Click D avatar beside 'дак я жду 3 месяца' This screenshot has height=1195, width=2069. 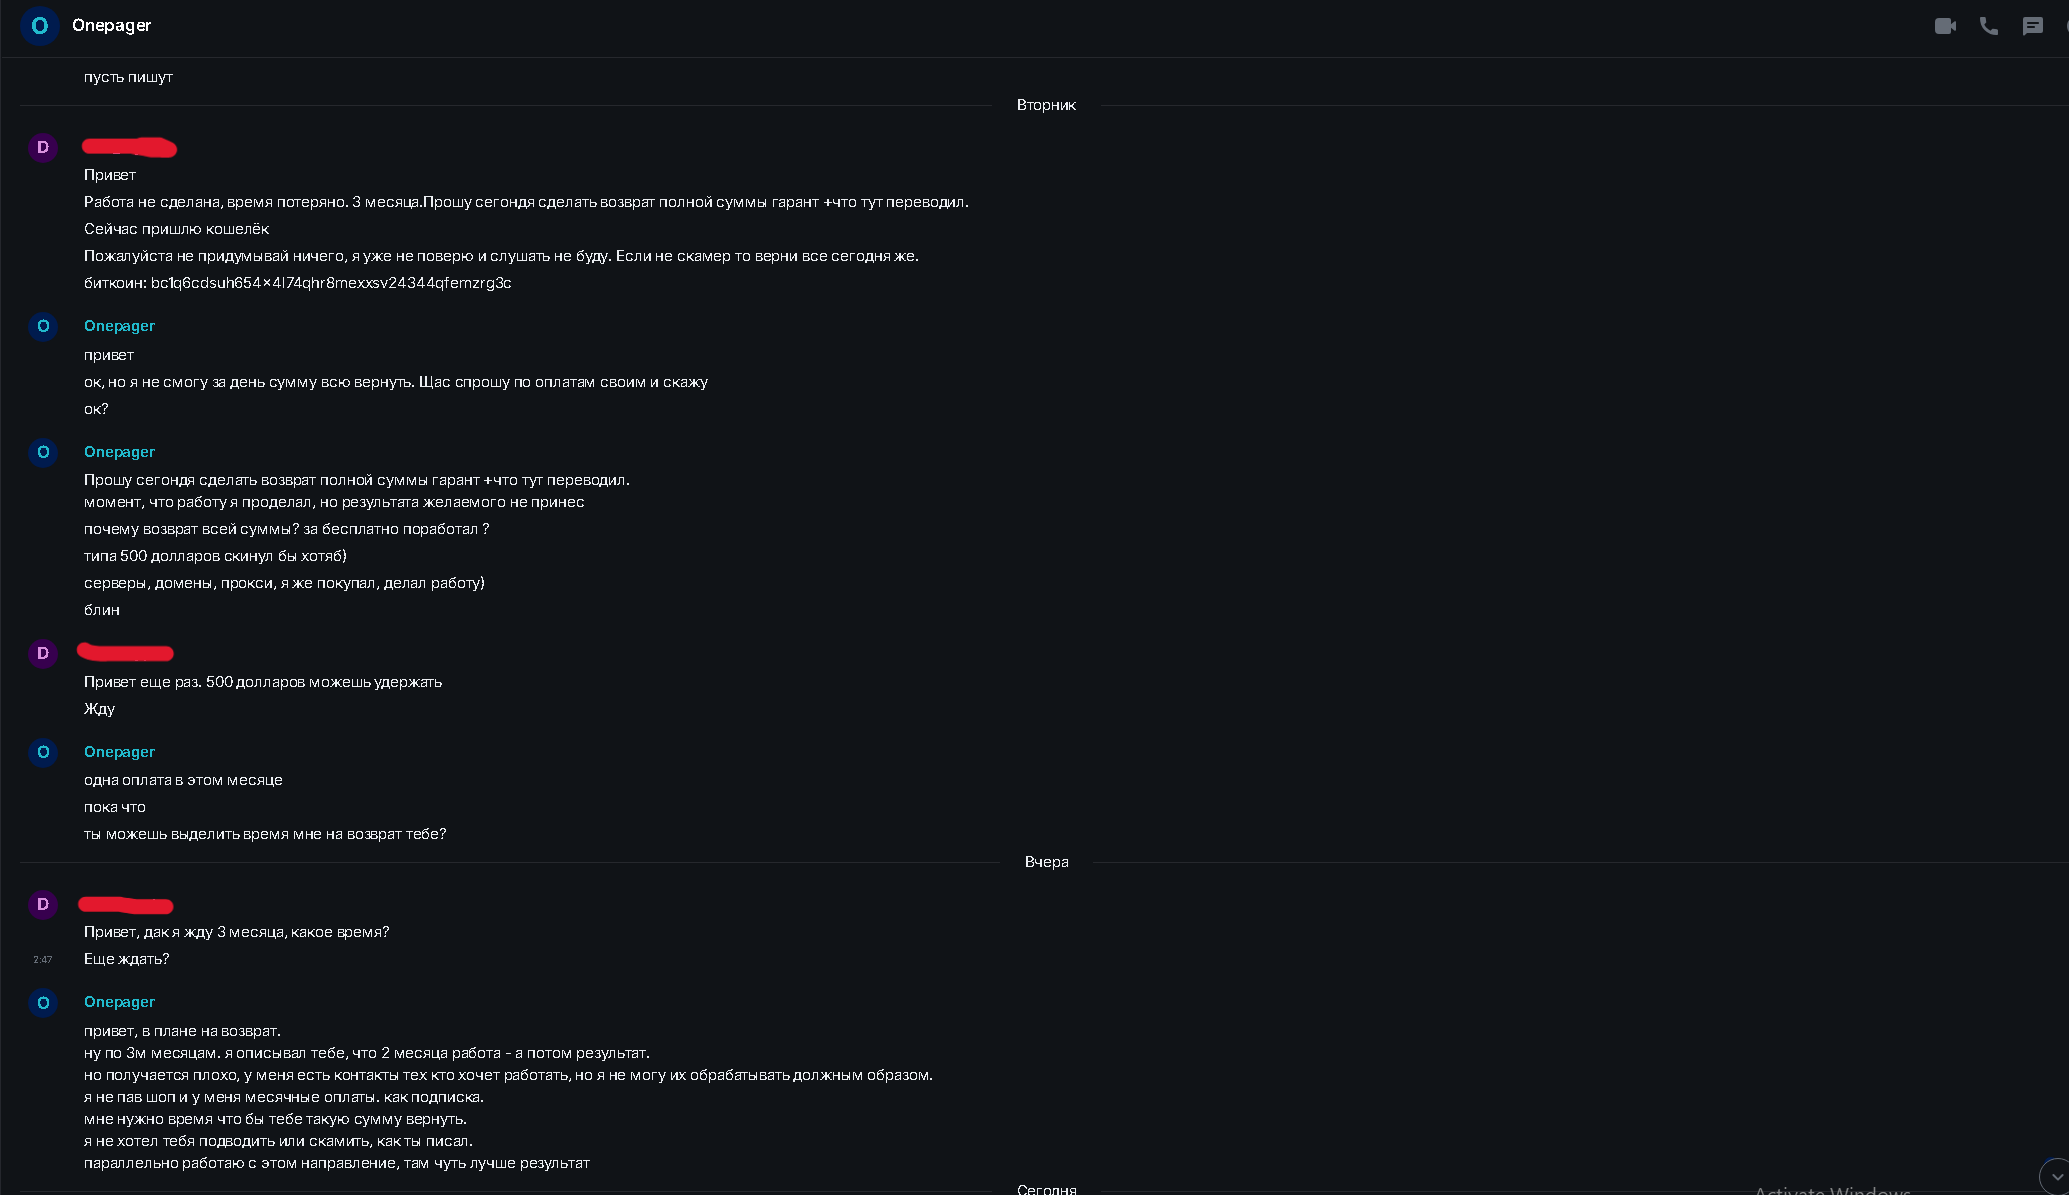click(43, 904)
